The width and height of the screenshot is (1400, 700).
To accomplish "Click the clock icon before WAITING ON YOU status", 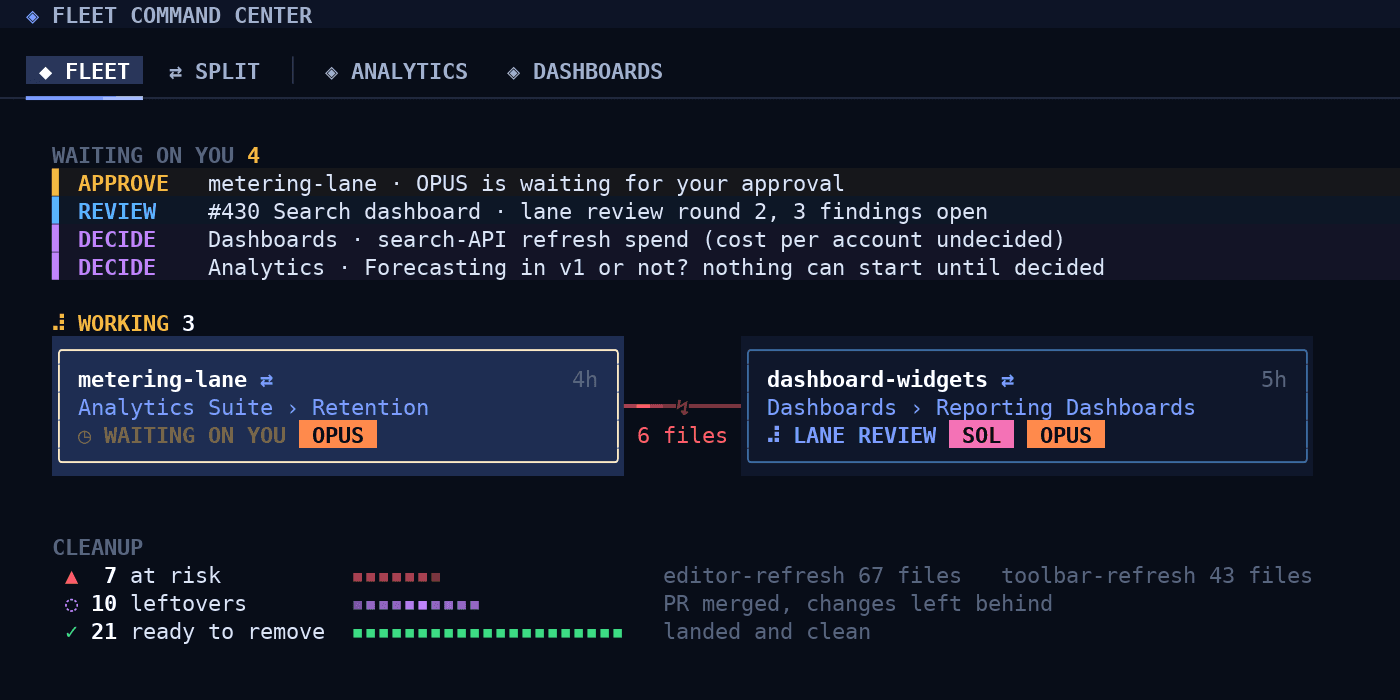I will pos(85,436).
